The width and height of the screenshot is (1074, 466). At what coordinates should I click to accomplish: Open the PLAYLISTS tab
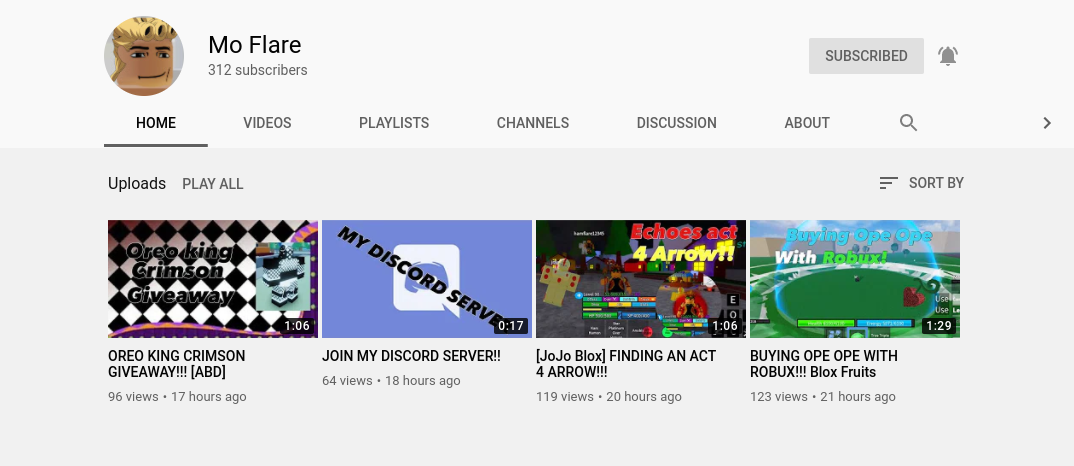(394, 123)
